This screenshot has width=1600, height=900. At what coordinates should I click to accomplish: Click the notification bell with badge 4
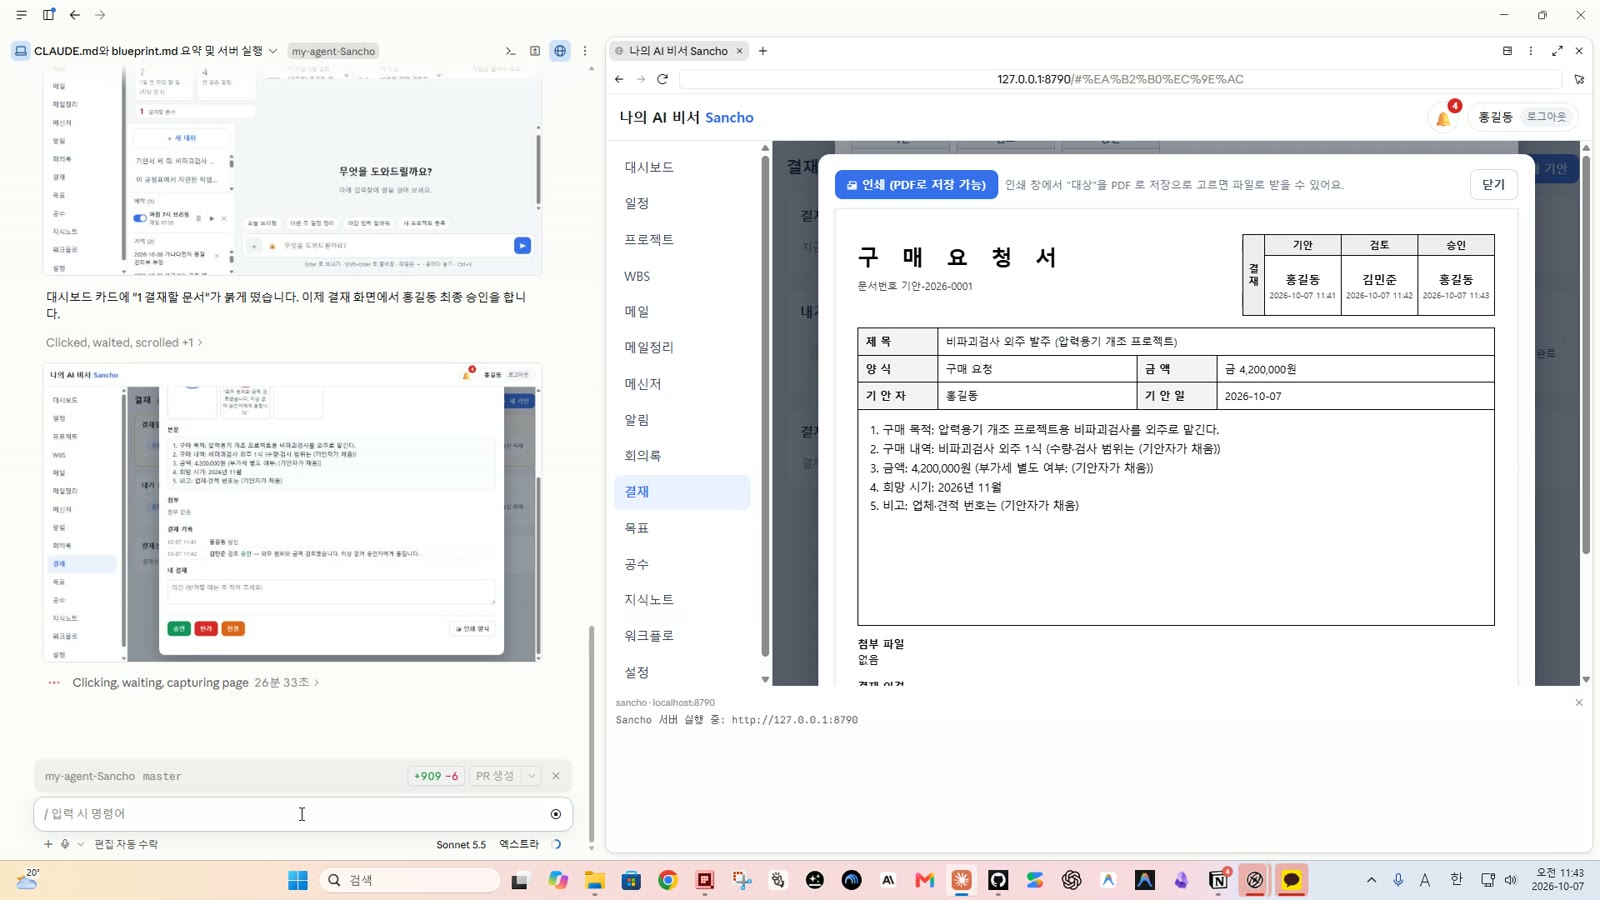[1444, 117]
